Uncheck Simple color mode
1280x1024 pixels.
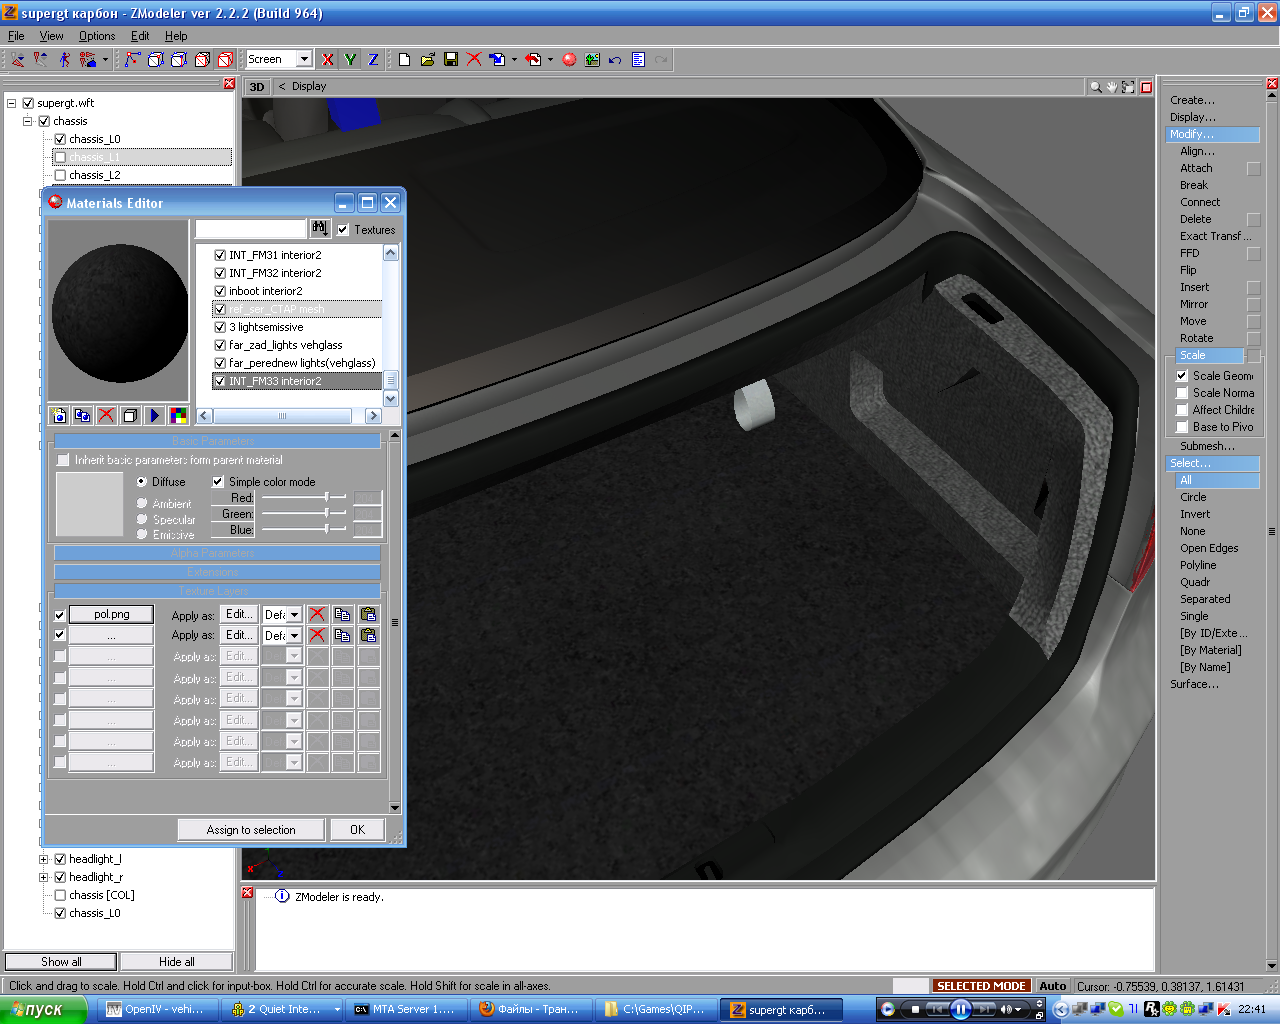[218, 482]
